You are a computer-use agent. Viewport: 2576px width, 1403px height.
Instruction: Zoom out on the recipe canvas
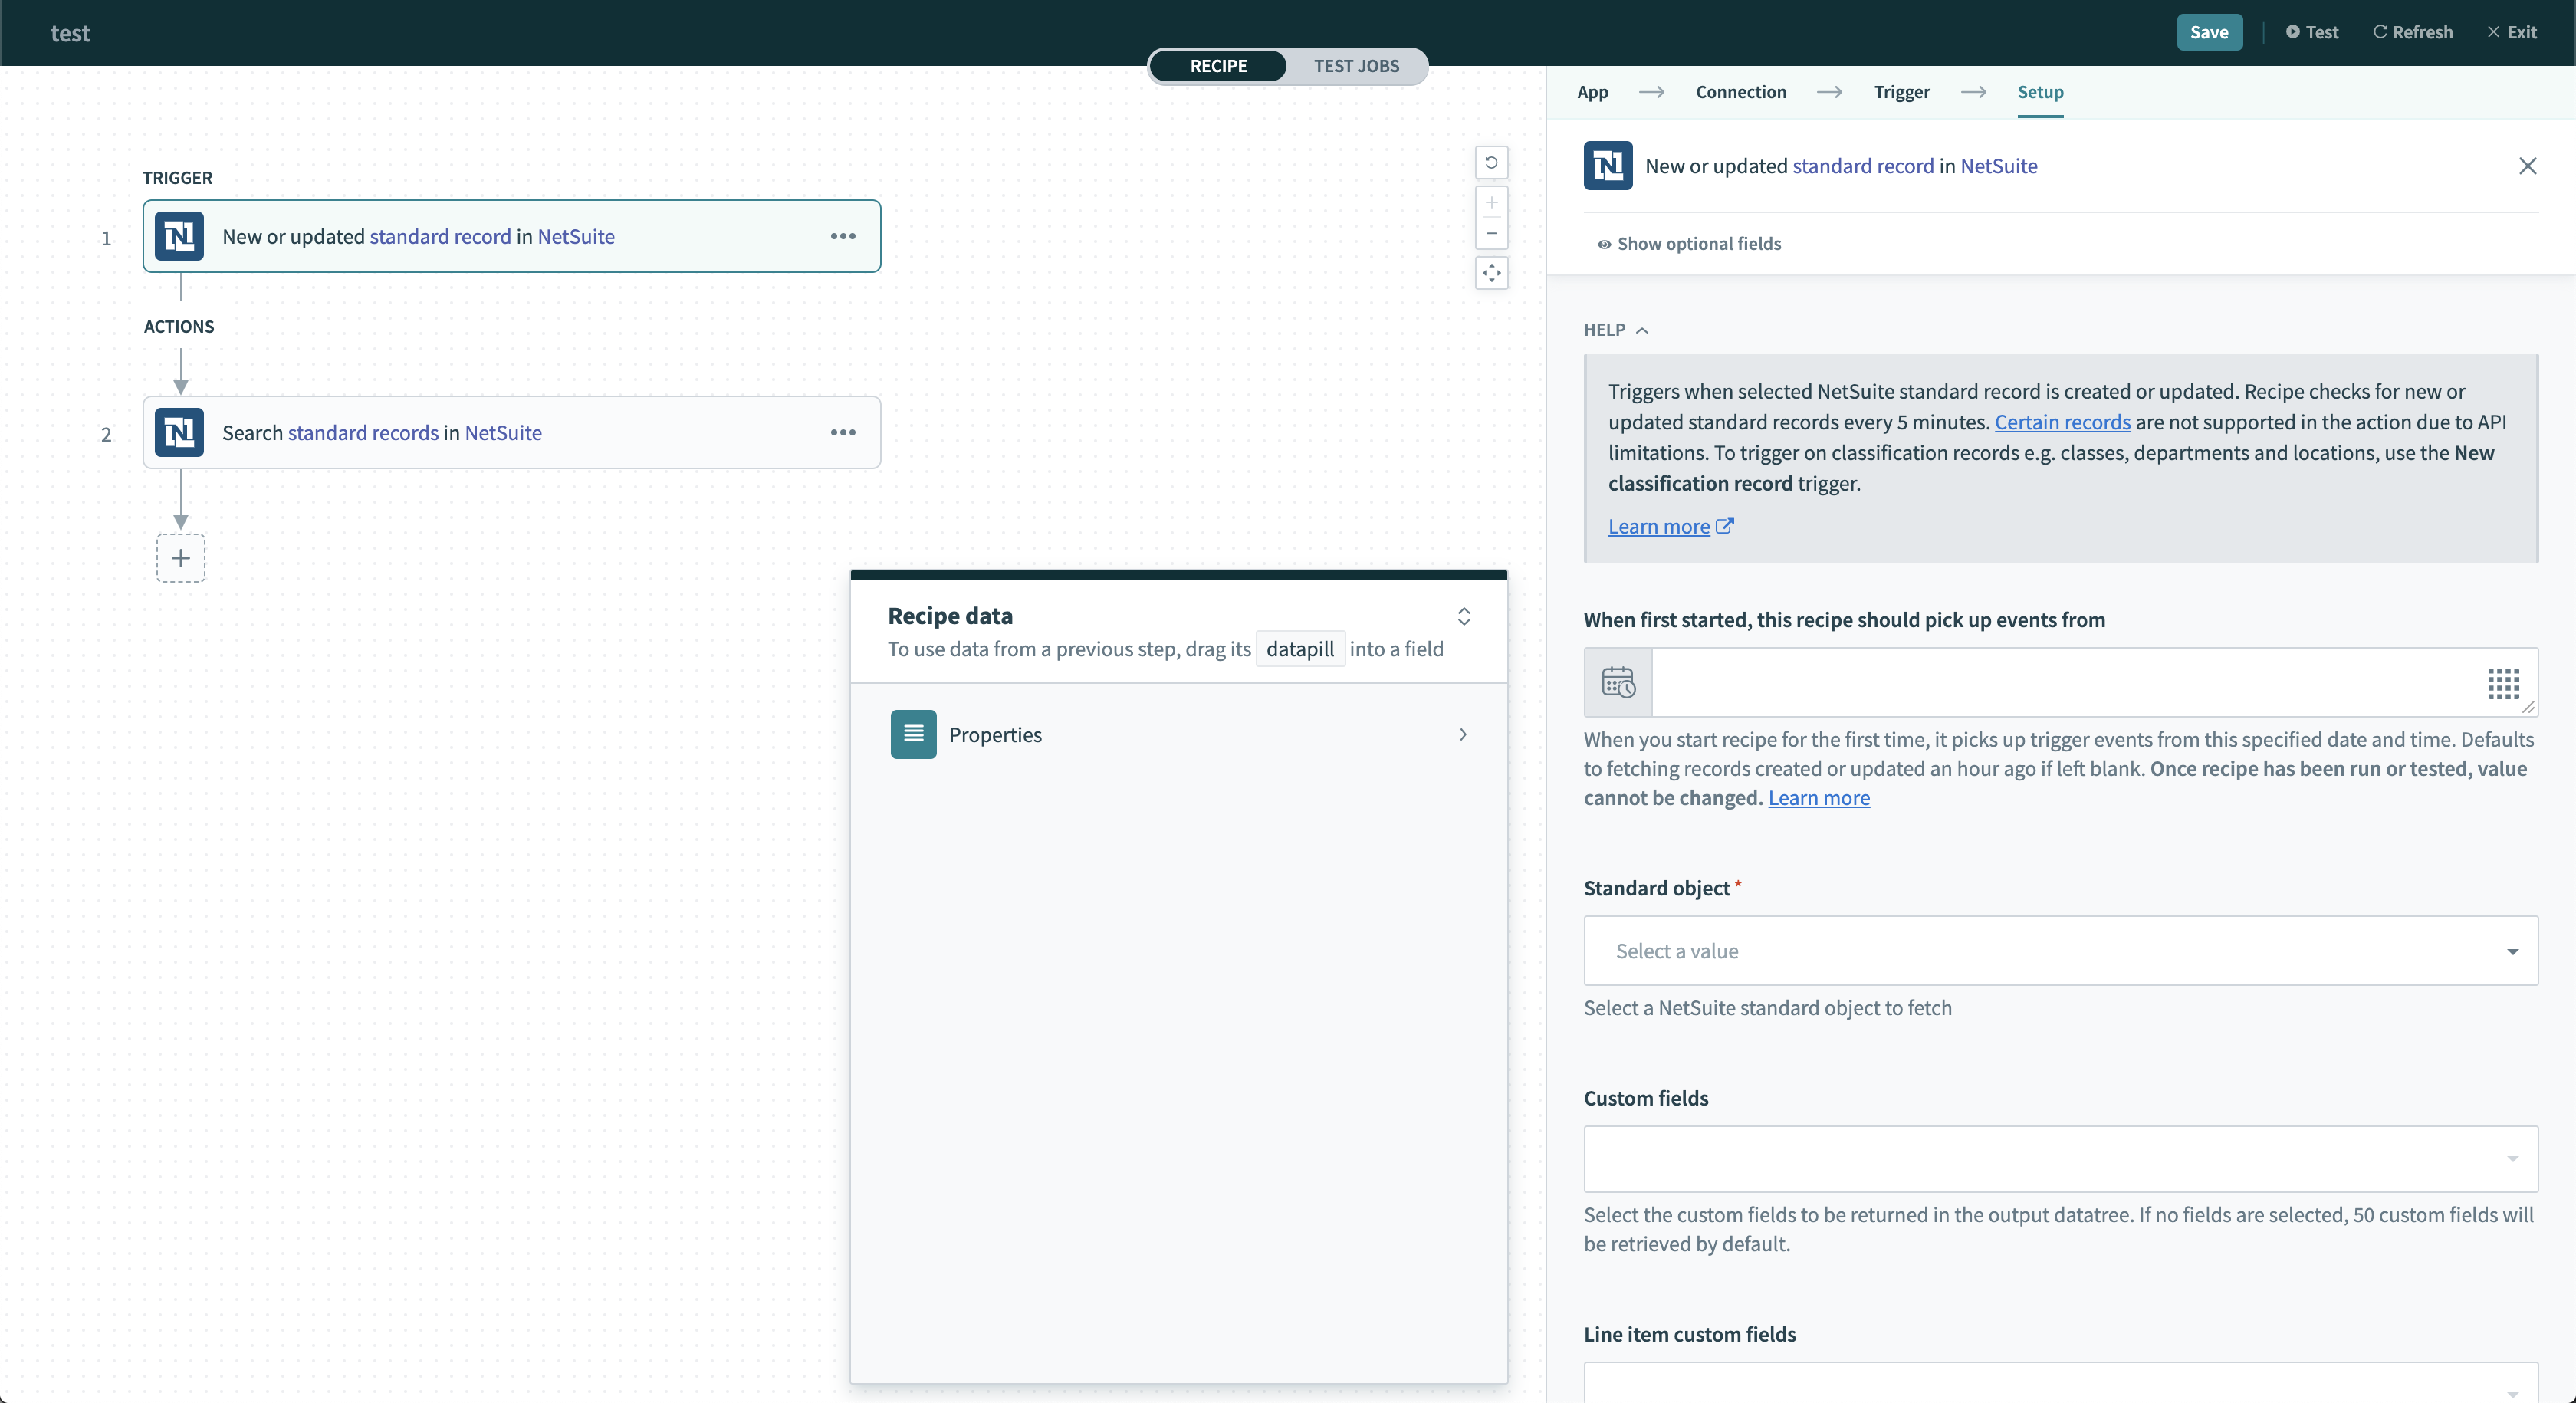[1491, 234]
